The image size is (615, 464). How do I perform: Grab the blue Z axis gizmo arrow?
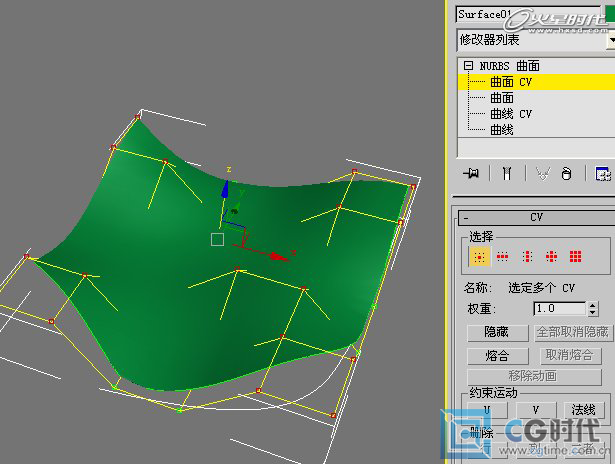(x=225, y=189)
